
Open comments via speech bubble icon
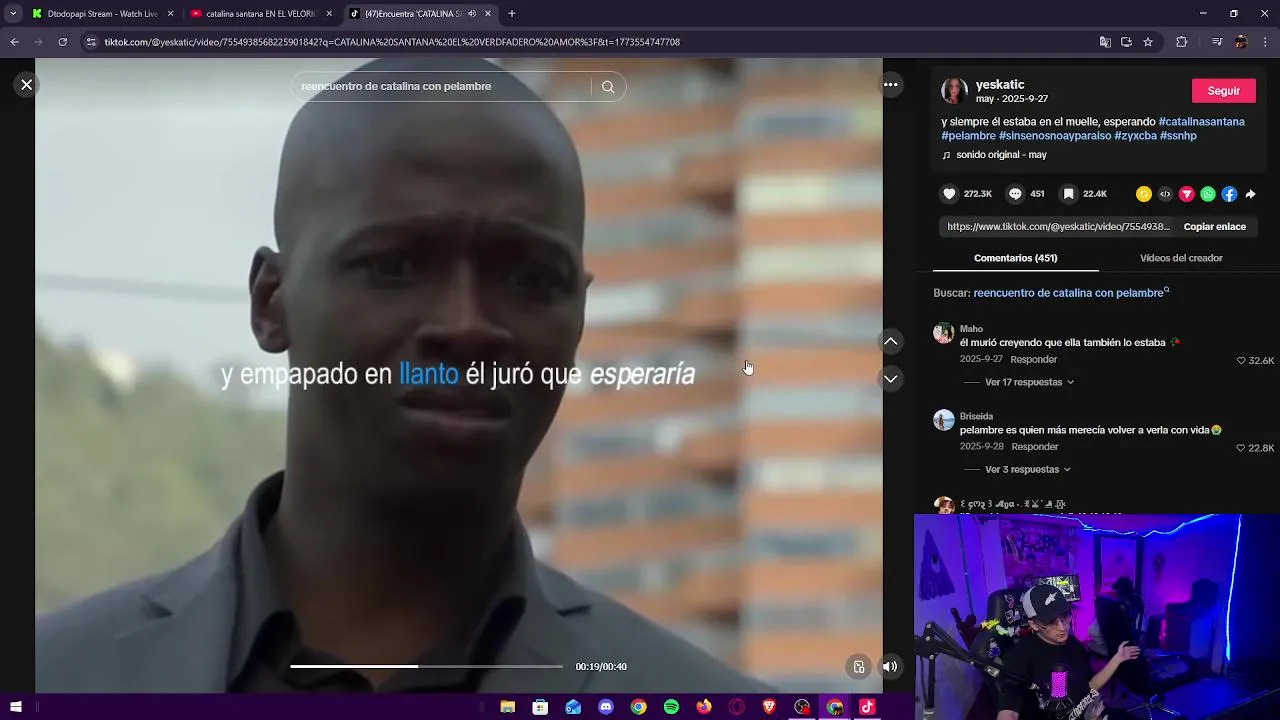pyautogui.click(x=1015, y=194)
